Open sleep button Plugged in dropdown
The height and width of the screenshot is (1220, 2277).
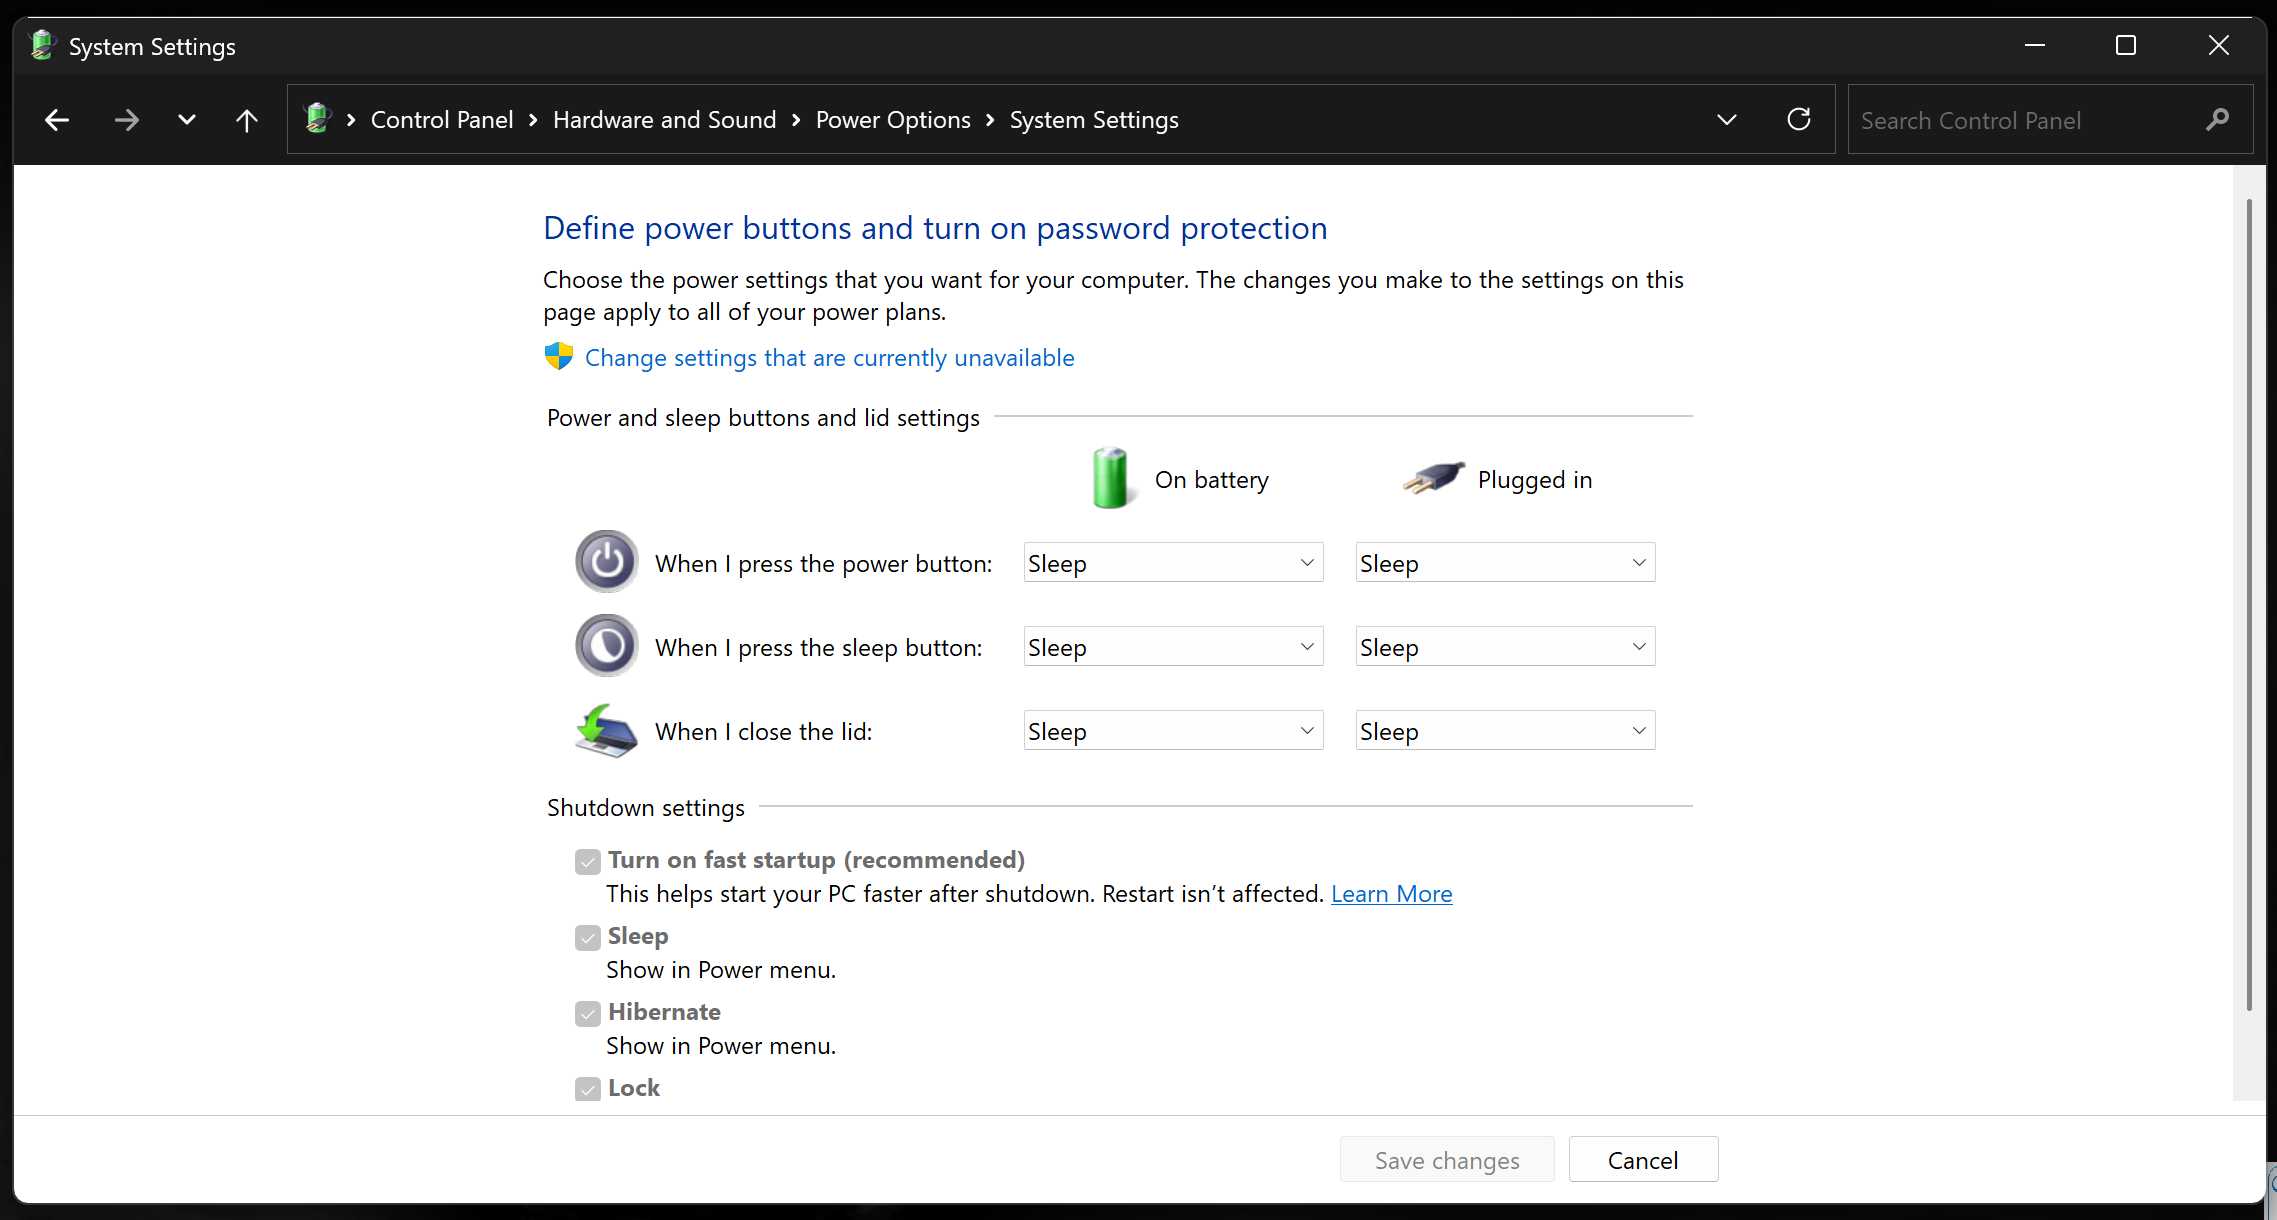pyautogui.click(x=1504, y=647)
